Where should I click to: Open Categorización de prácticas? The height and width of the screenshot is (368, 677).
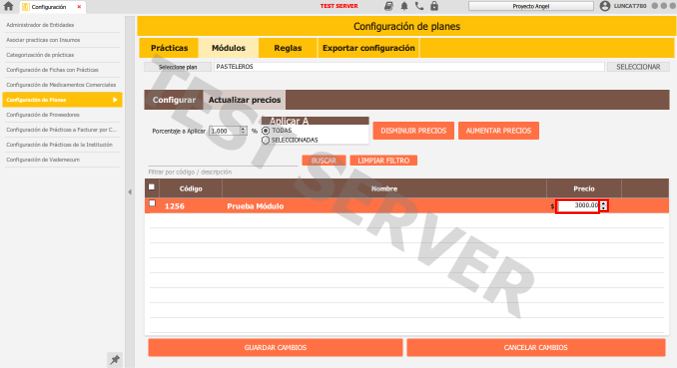click(40, 55)
